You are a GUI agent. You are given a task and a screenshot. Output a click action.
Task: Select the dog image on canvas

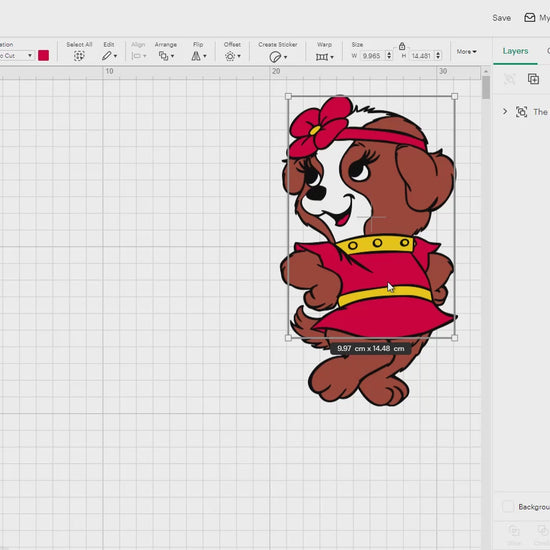tap(368, 251)
